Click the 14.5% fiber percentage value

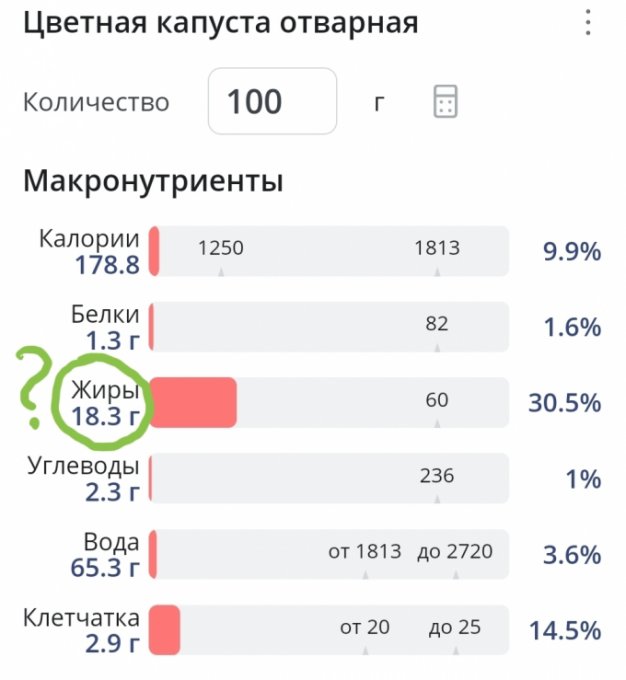(x=564, y=631)
